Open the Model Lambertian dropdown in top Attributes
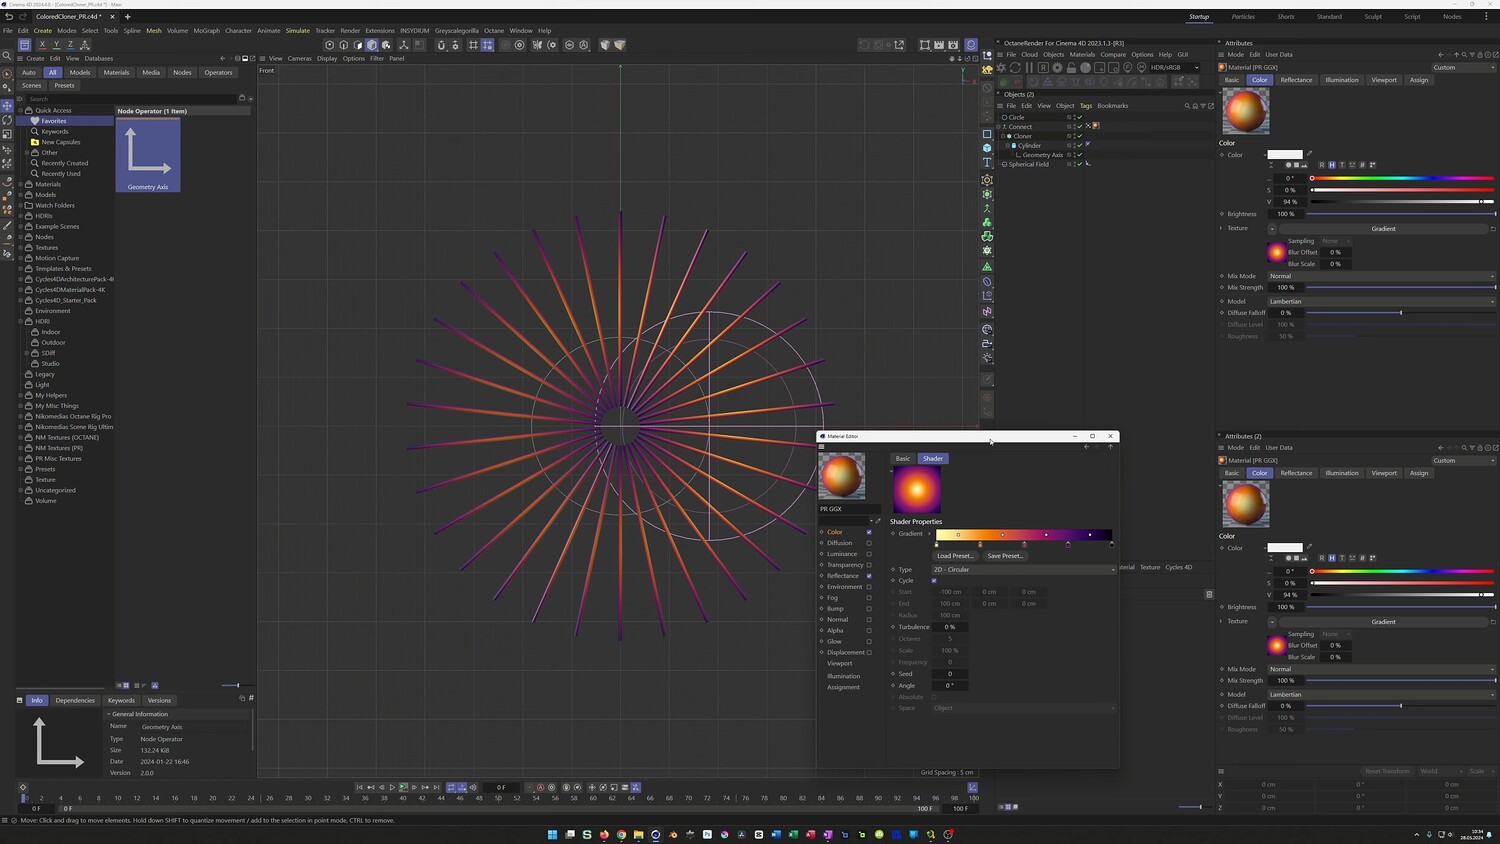 pos(1381,301)
